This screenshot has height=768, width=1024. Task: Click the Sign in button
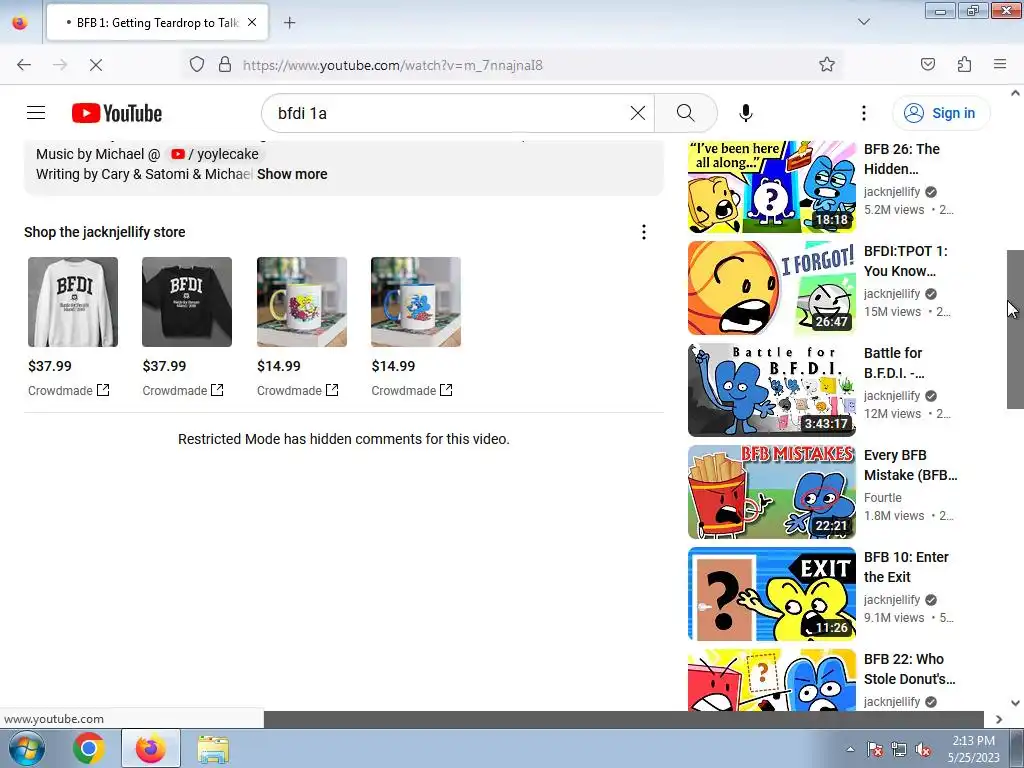point(941,113)
